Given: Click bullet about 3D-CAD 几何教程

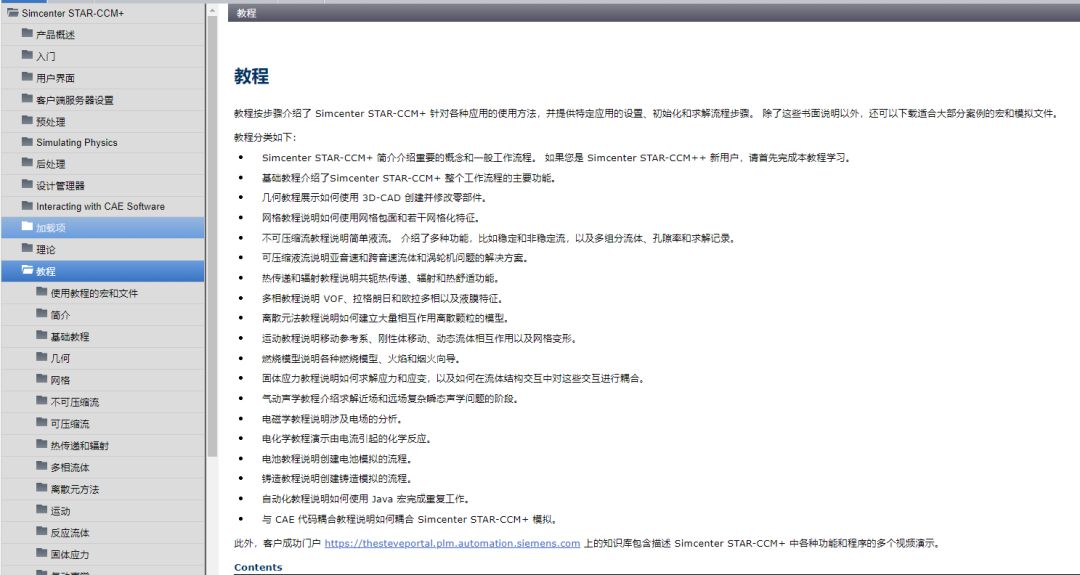Looking at the screenshot, I should 374,197.
